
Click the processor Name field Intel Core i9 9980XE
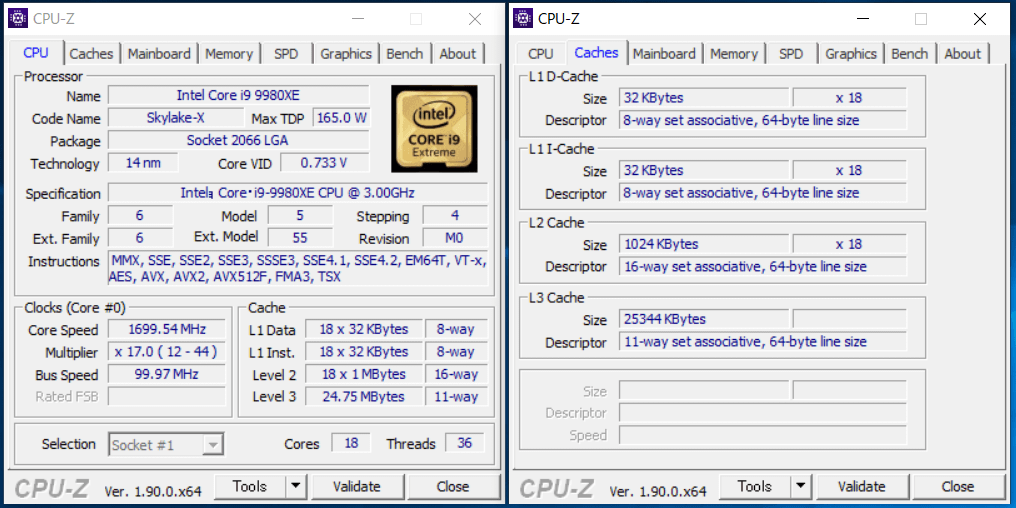(x=238, y=95)
